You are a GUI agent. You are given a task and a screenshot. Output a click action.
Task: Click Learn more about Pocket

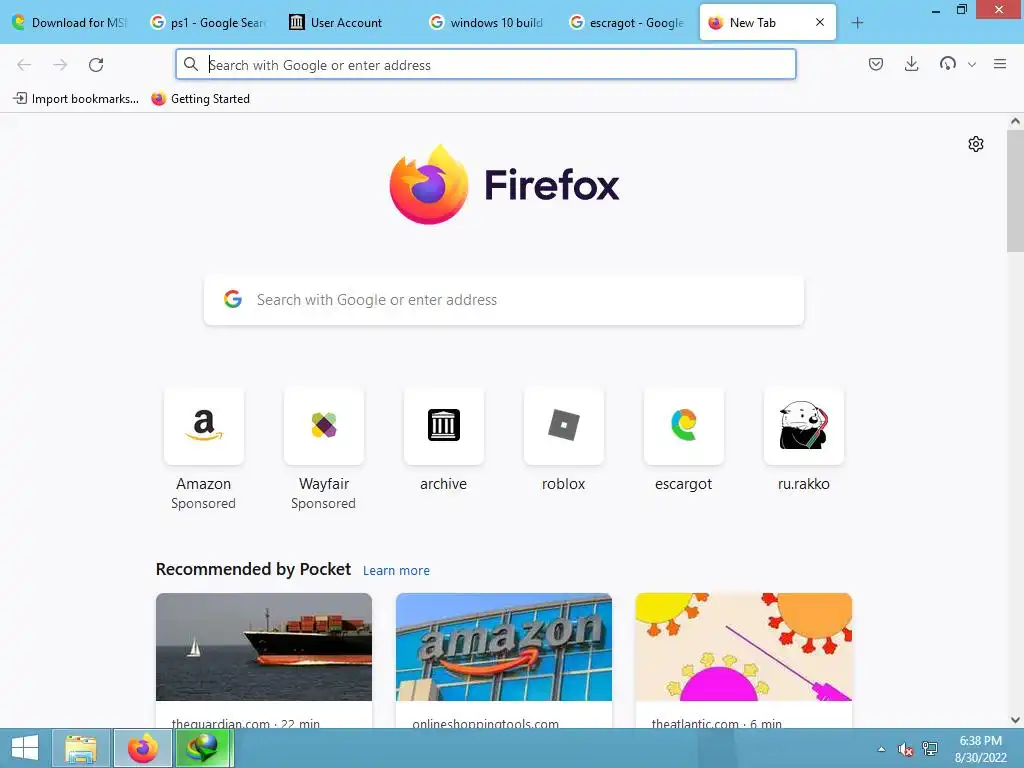pos(396,570)
